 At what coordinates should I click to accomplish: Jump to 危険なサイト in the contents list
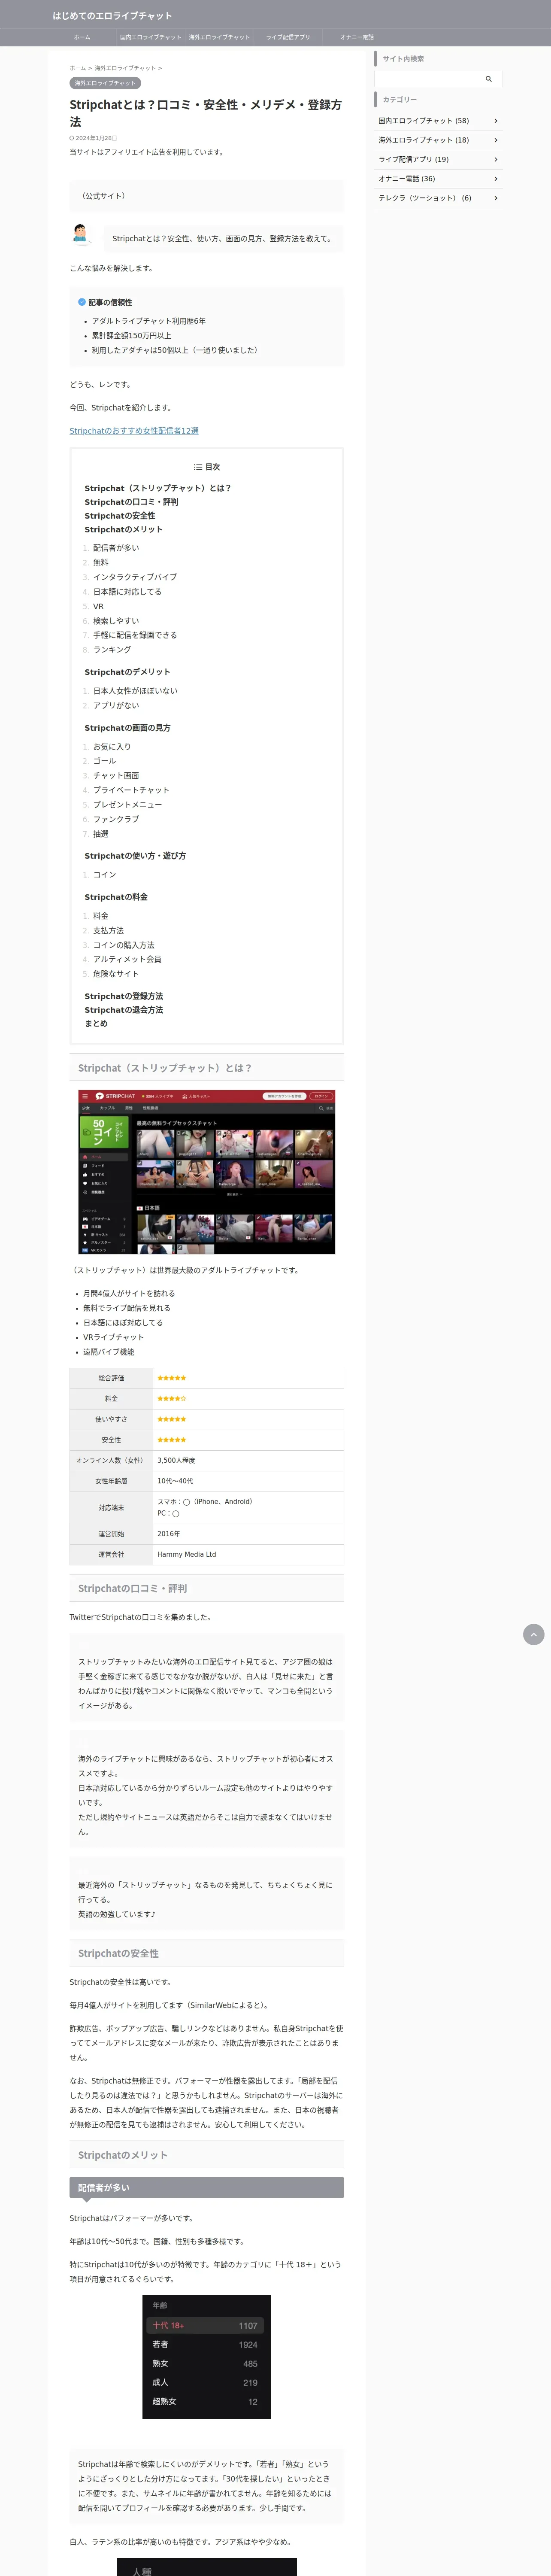coord(116,974)
